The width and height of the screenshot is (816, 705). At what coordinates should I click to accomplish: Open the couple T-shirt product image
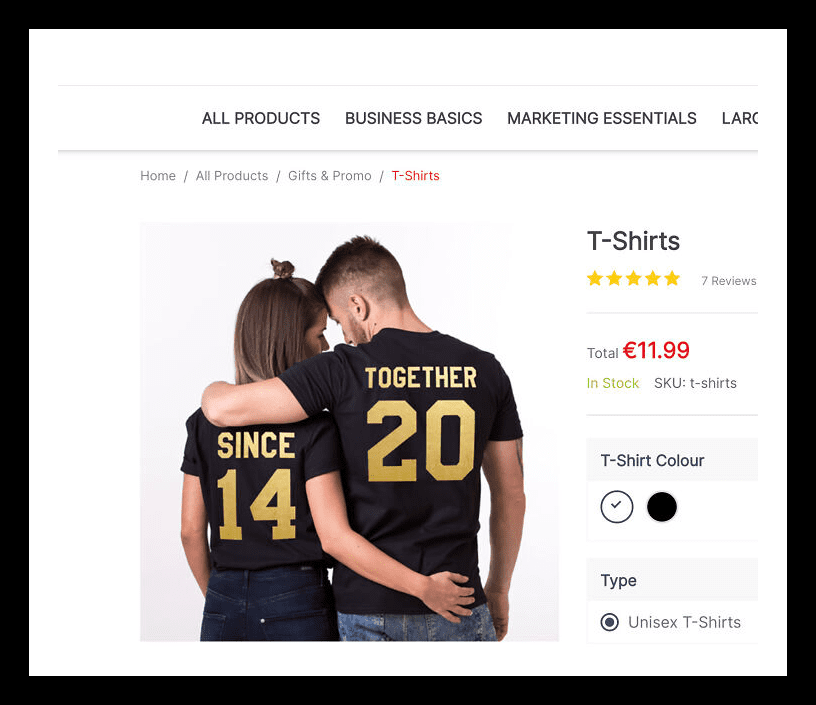[349, 432]
